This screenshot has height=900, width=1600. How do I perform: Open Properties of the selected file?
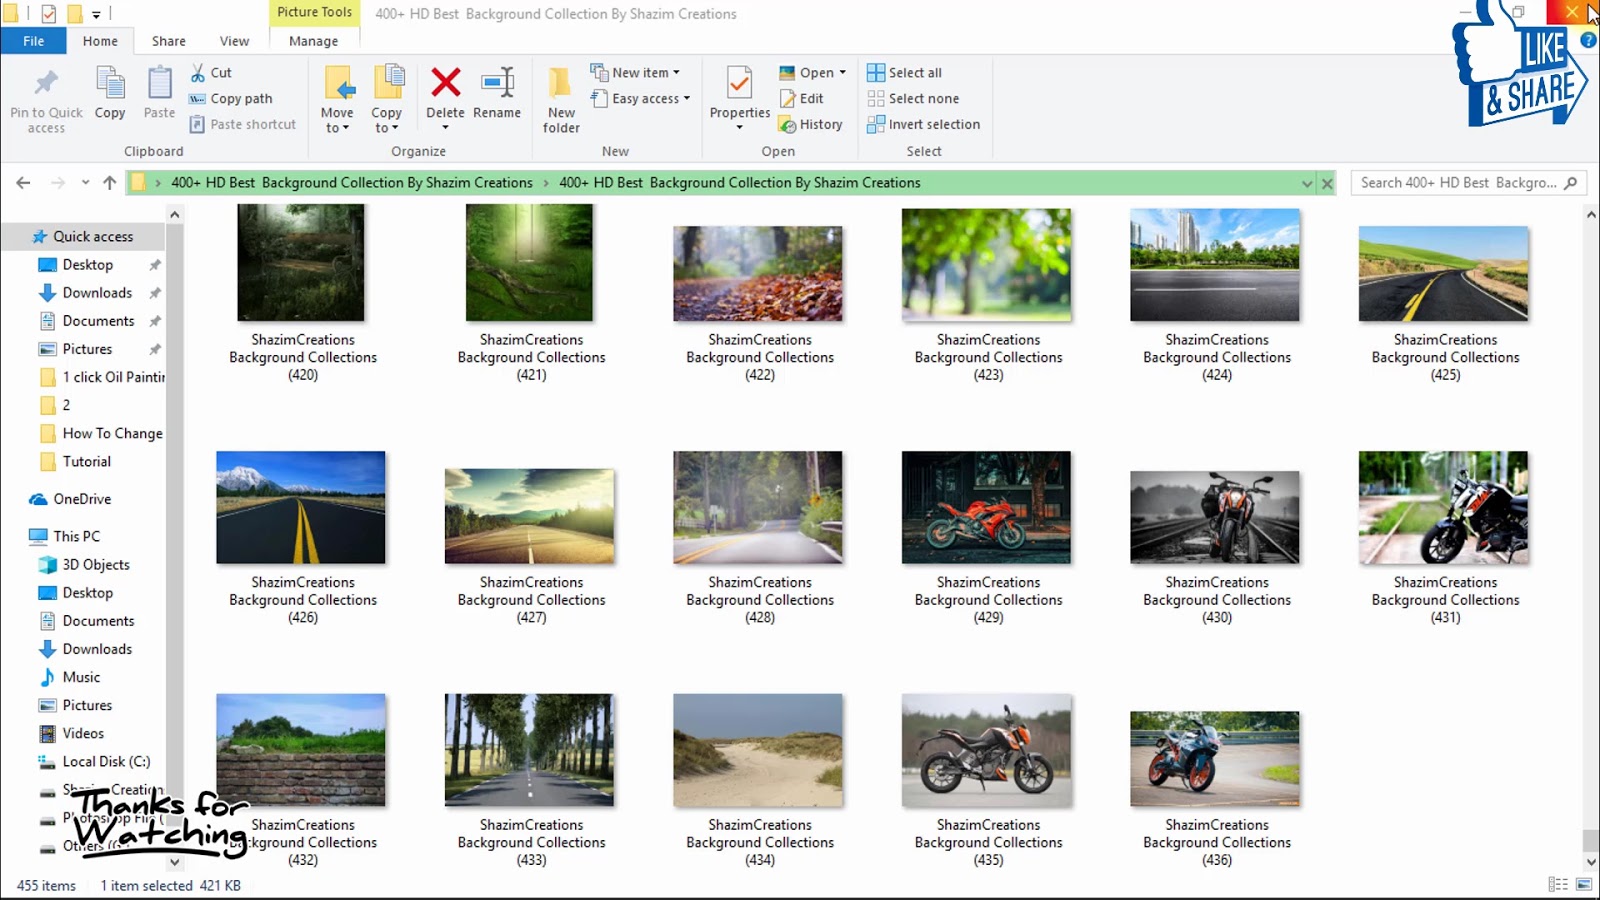tap(738, 95)
